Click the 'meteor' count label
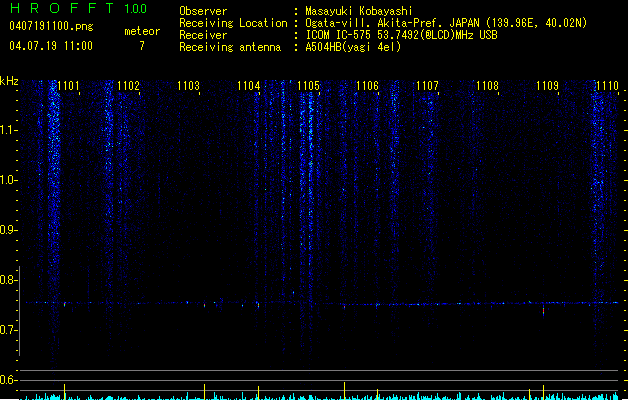 (142, 31)
